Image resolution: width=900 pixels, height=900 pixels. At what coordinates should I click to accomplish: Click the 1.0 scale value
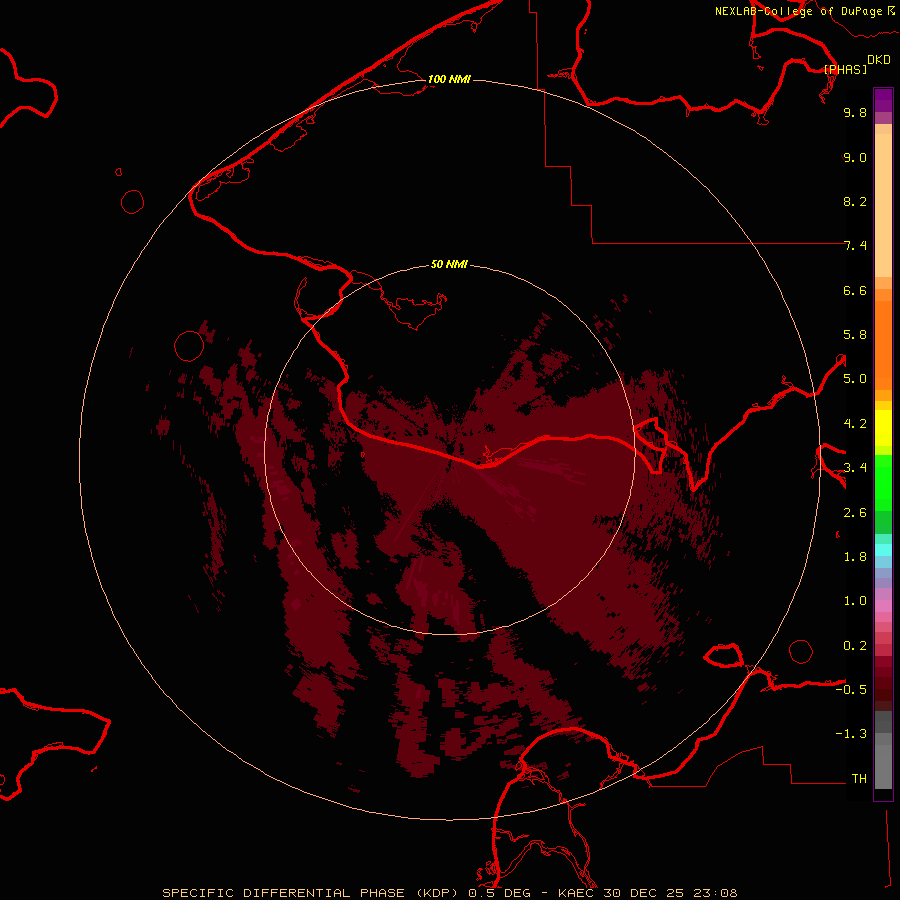[855, 601]
